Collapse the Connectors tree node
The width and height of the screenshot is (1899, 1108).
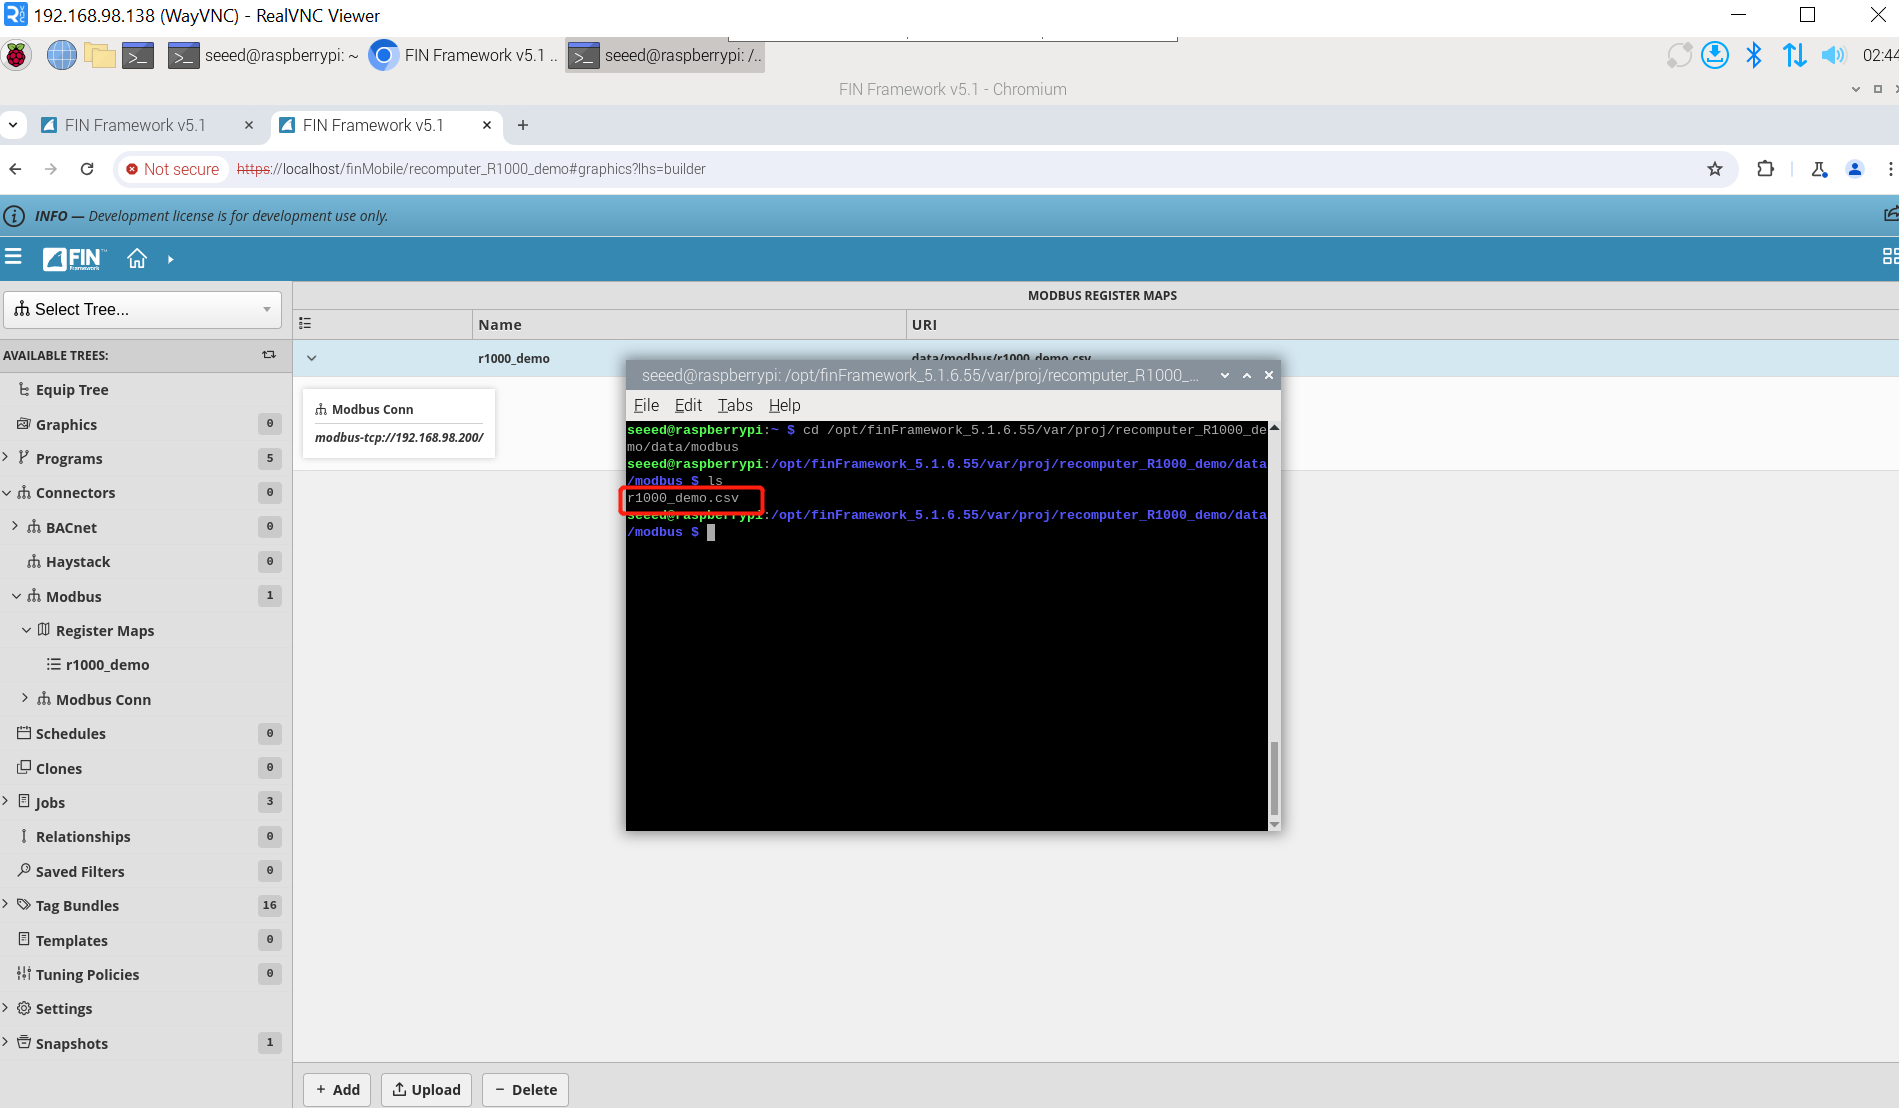(6, 492)
